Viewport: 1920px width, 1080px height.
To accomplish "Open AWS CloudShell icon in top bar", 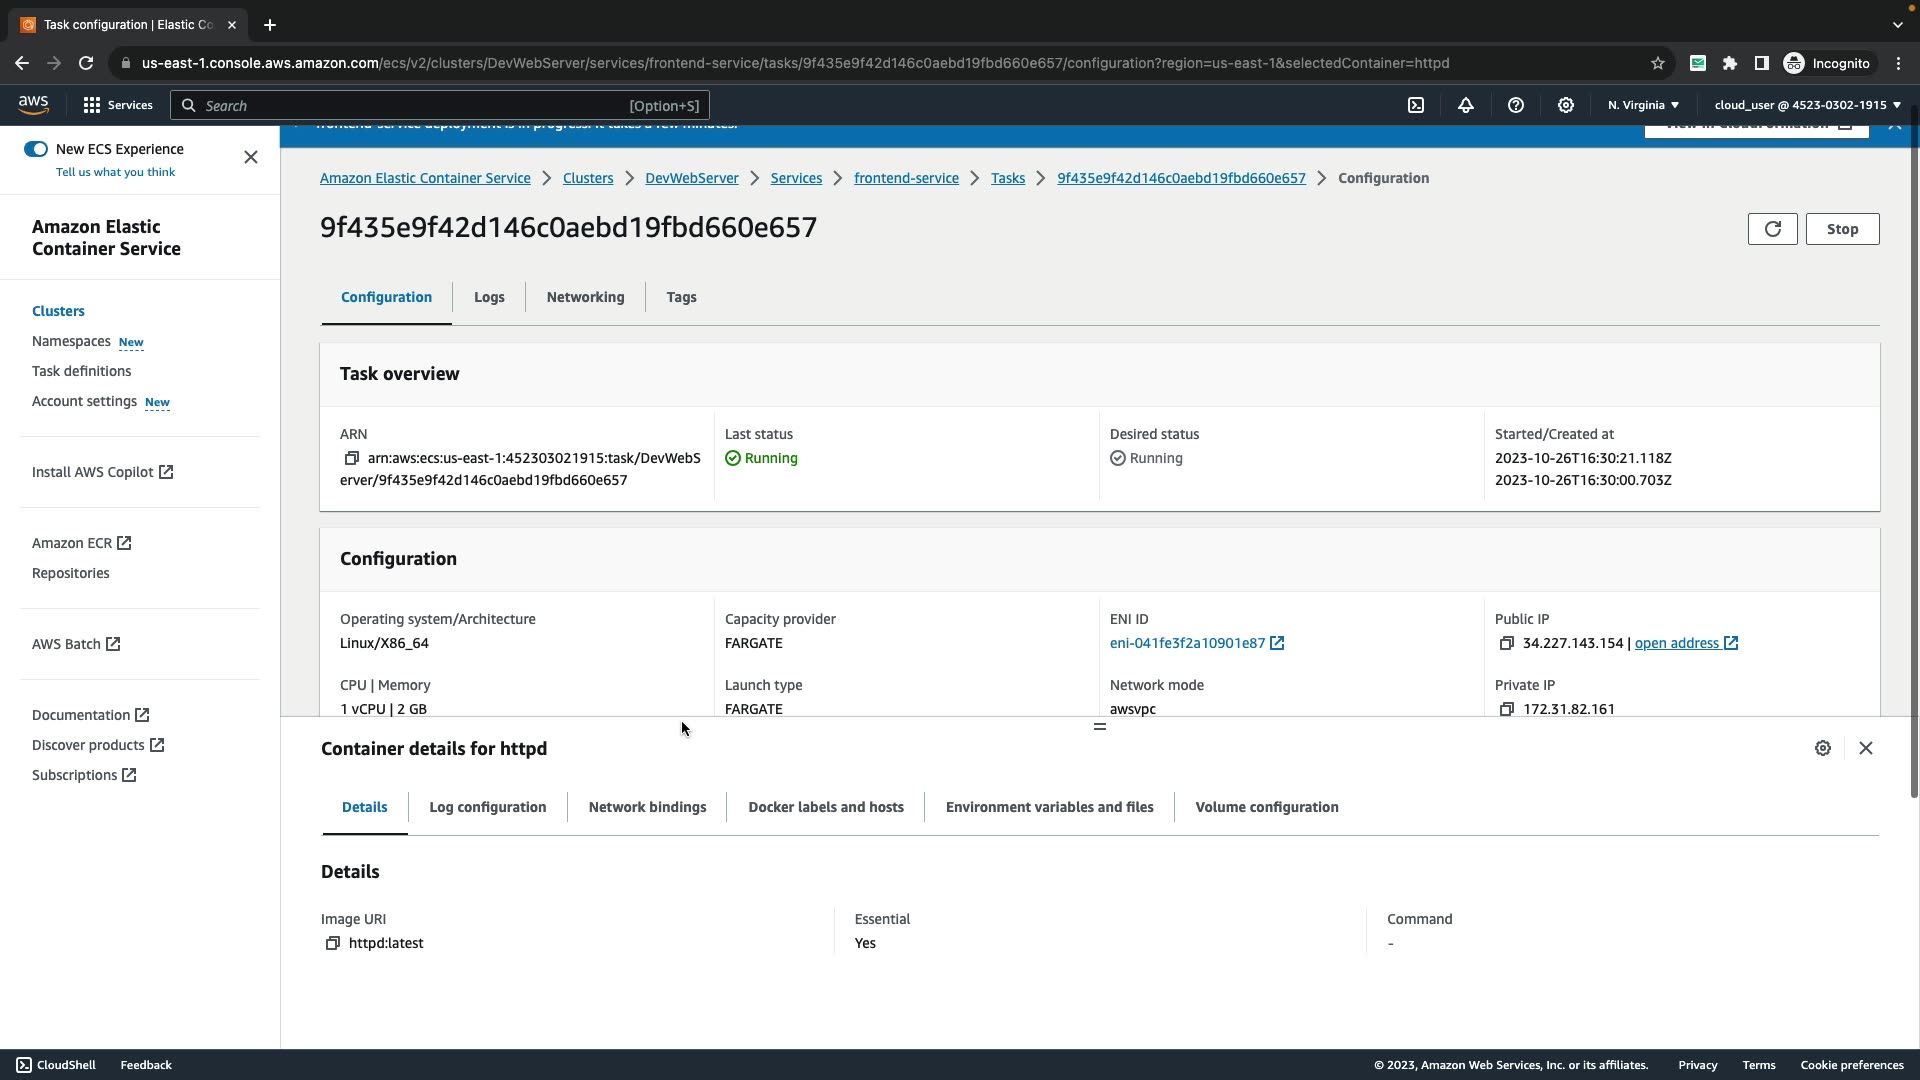I will click(x=1416, y=105).
